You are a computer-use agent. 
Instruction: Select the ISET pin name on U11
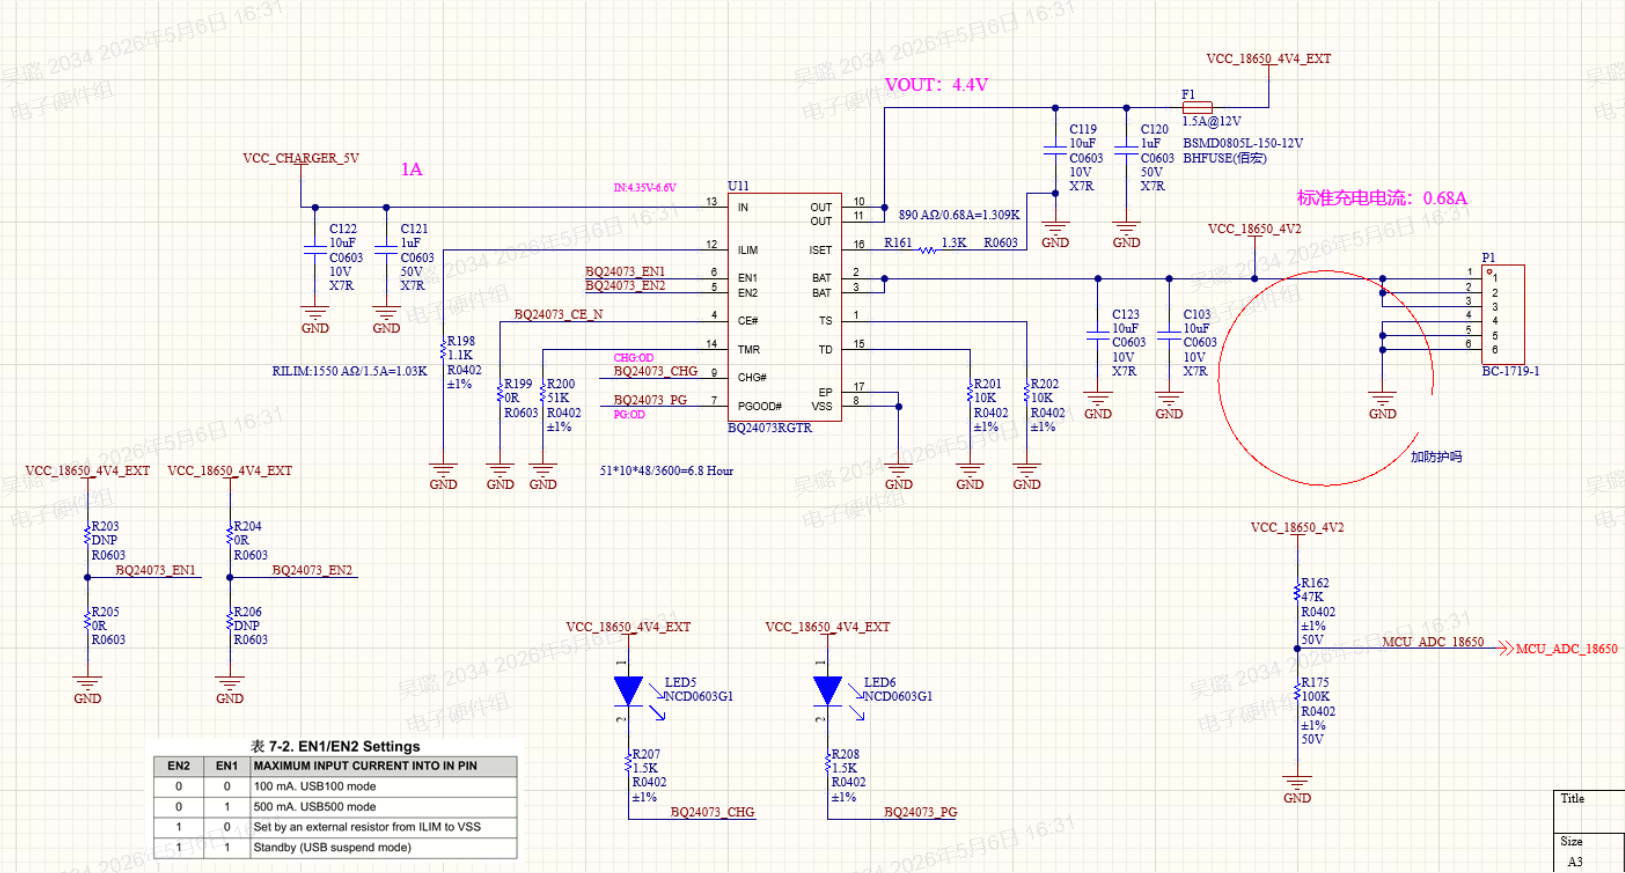[x=821, y=250]
